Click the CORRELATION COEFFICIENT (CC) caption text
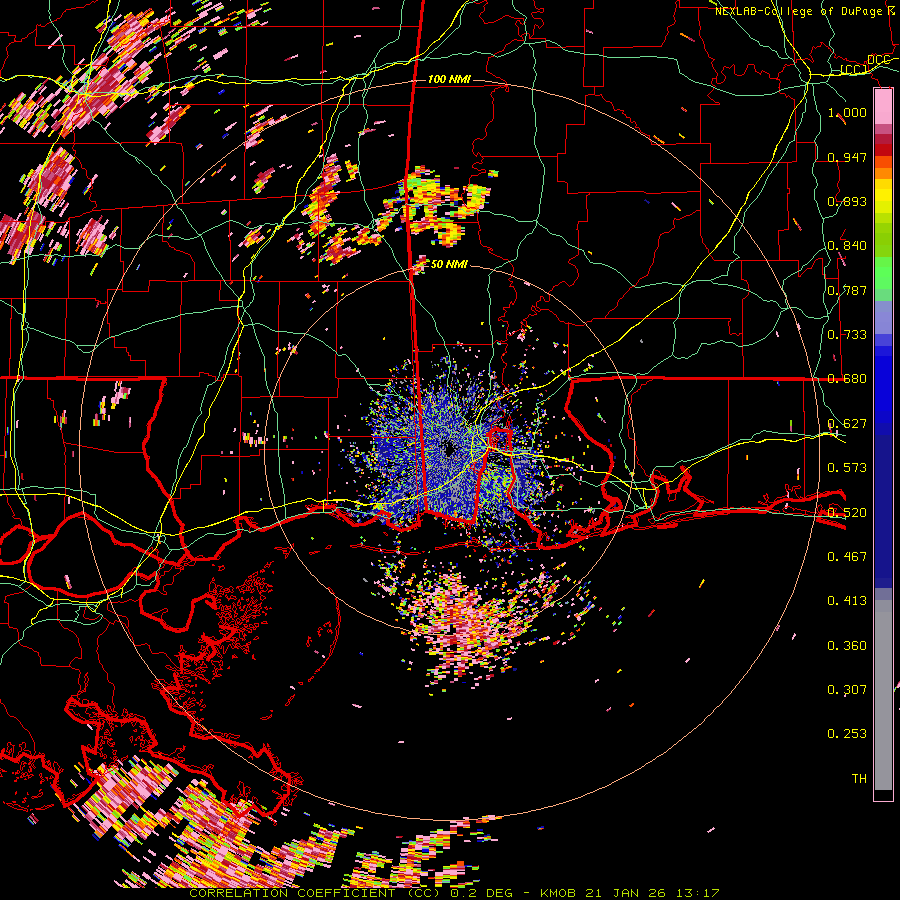Image resolution: width=900 pixels, height=900 pixels. [x=314, y=893]
